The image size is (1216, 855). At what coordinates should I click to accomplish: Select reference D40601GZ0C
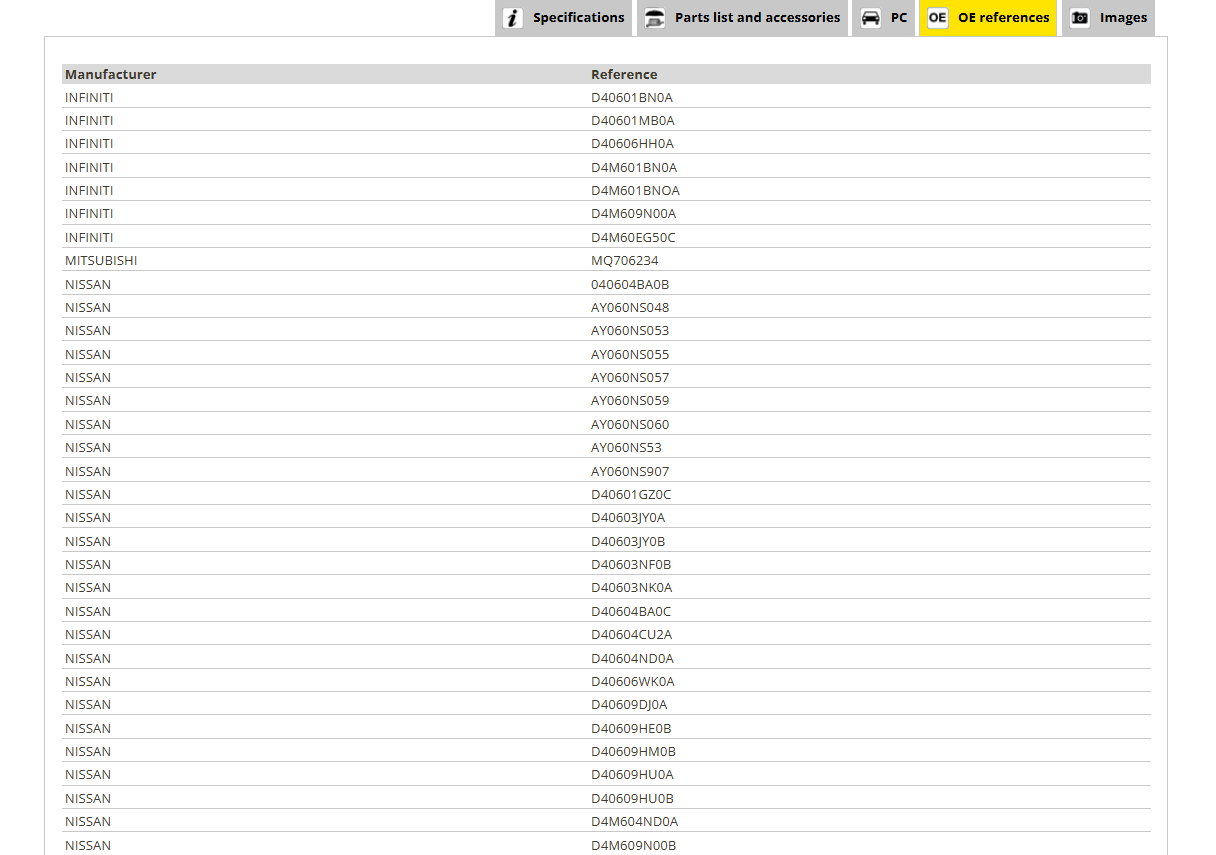coord(631,494)
